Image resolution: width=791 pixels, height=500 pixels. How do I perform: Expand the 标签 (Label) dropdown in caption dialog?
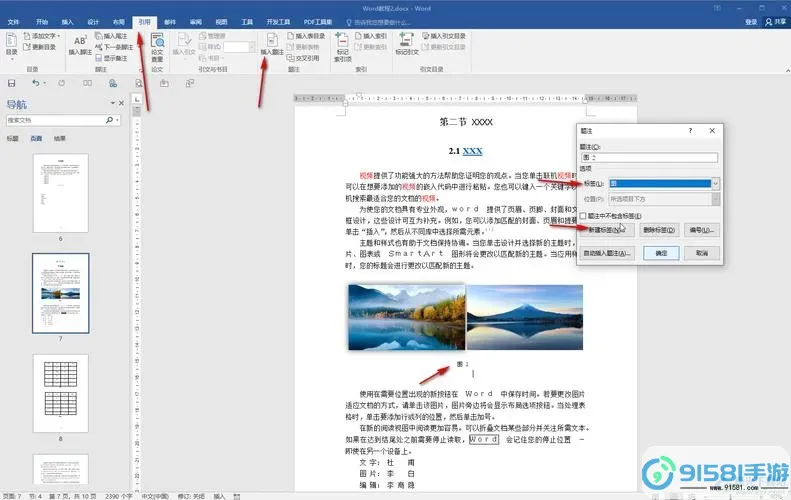tap(716, 184)
